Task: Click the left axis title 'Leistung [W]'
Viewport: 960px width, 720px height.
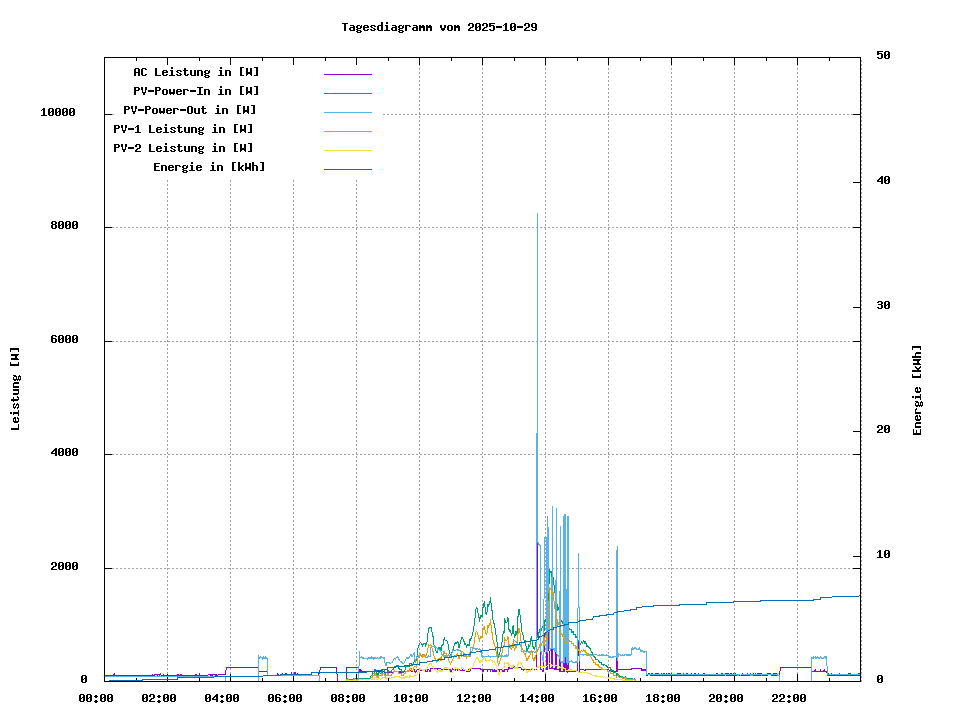Action: point(15,388)
